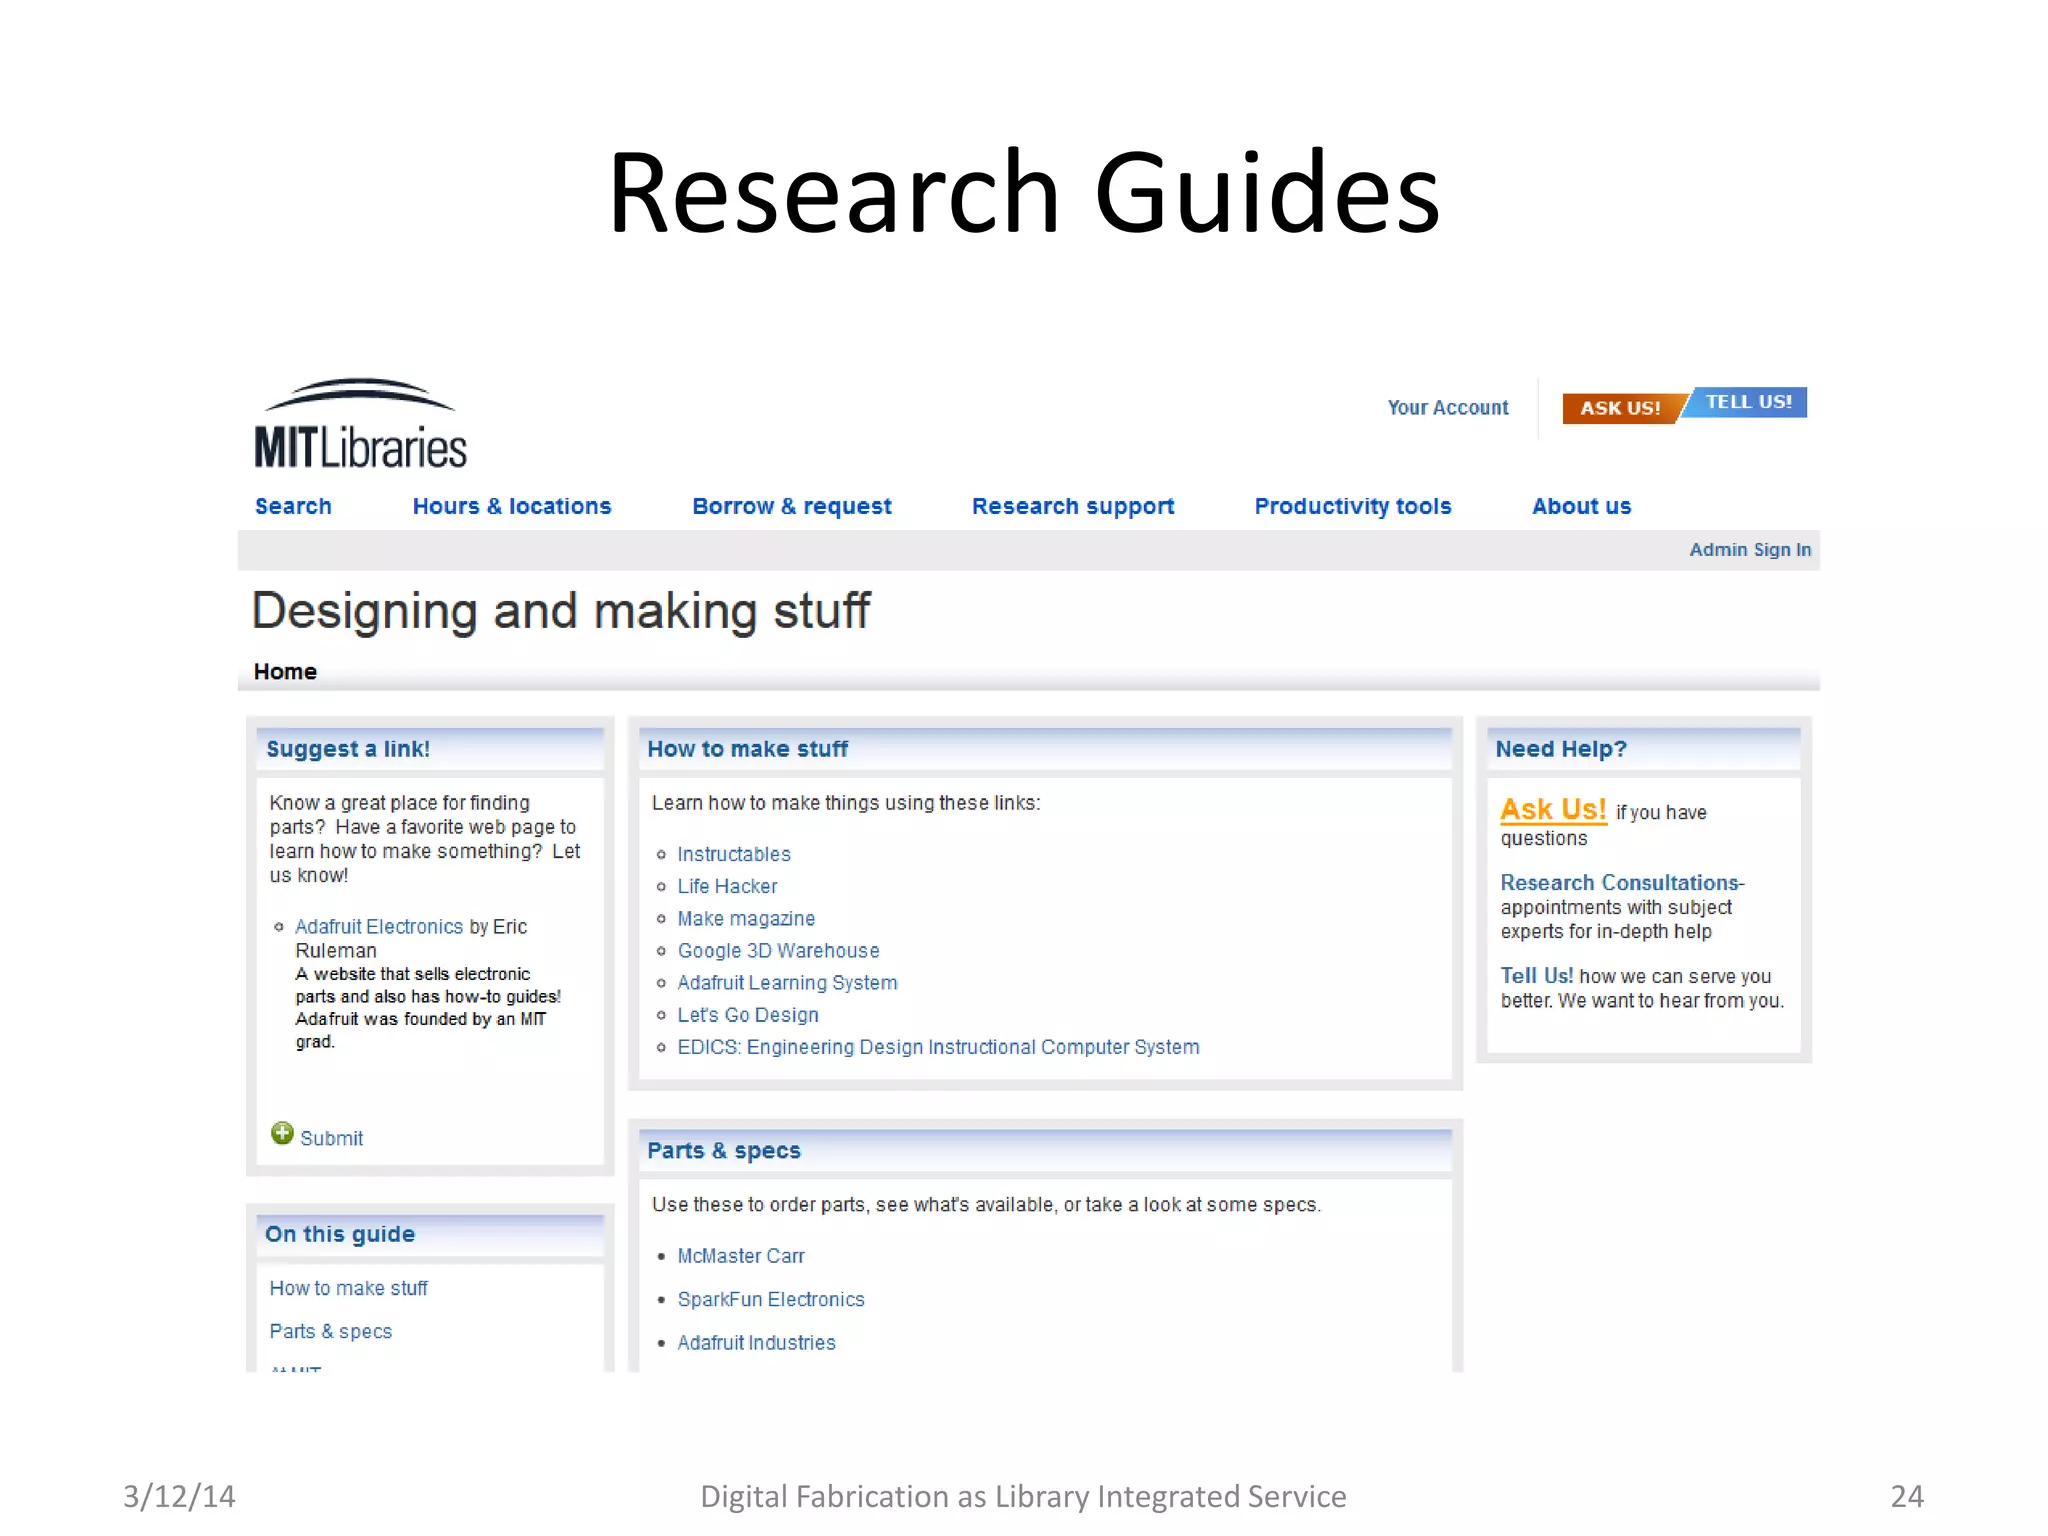Open the Let's Go Design link
This screenshot has height=1536, width=2048.
748,1015
